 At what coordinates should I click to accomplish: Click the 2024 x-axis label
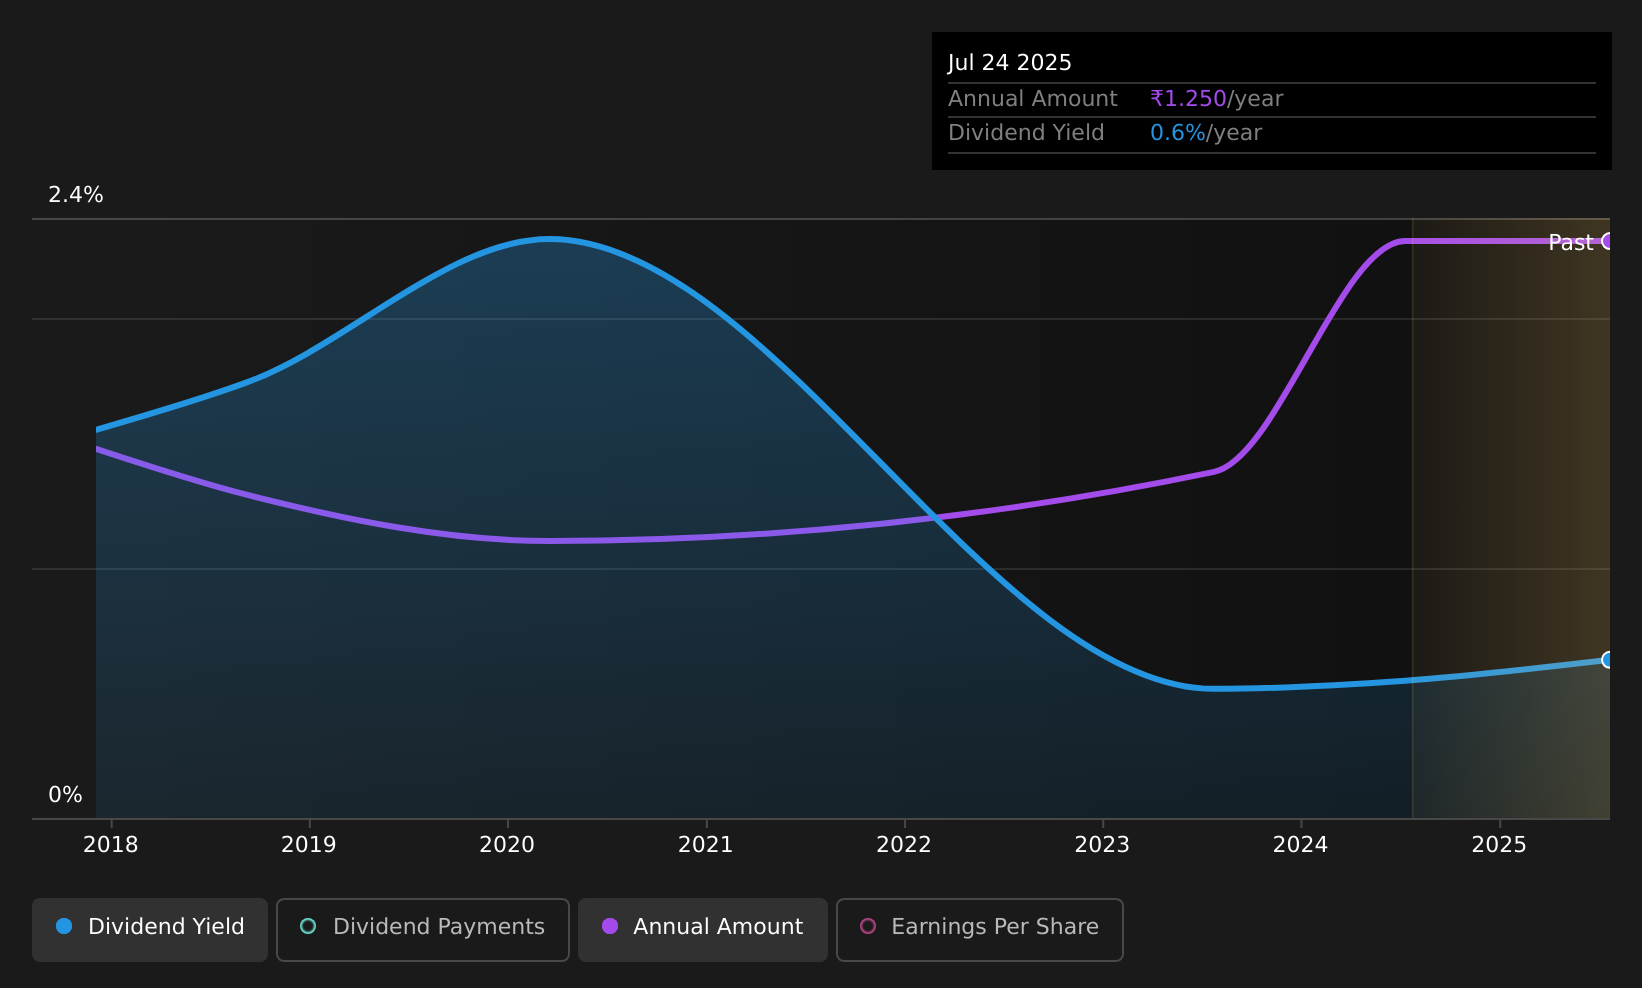pyautogui.click(x=1300, y=845)
